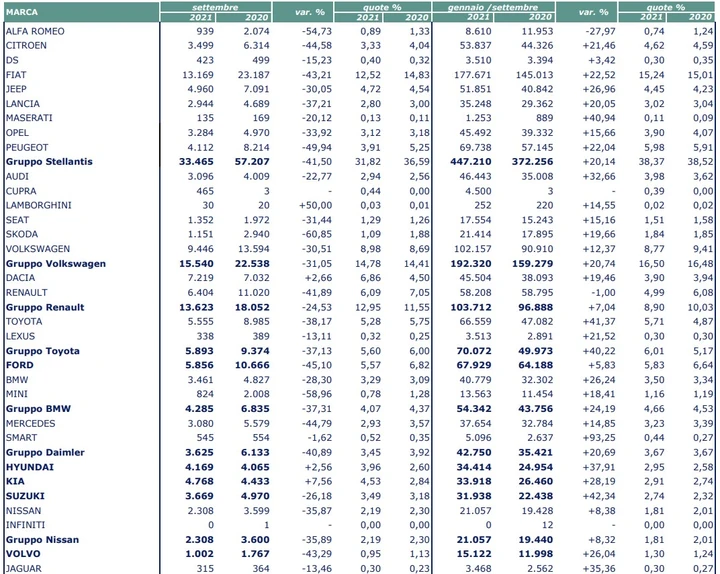This screenshot has height=574, width=720.
Task: Select the RENAULT brand label
Action: (27, 293)
